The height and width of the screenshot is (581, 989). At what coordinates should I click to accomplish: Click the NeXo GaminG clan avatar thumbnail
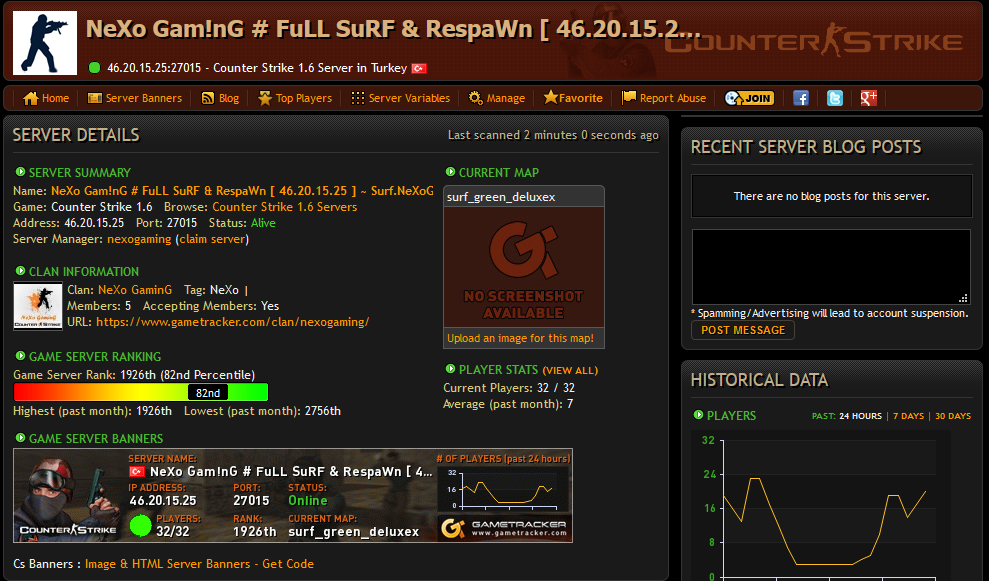(x=38, y=306)
